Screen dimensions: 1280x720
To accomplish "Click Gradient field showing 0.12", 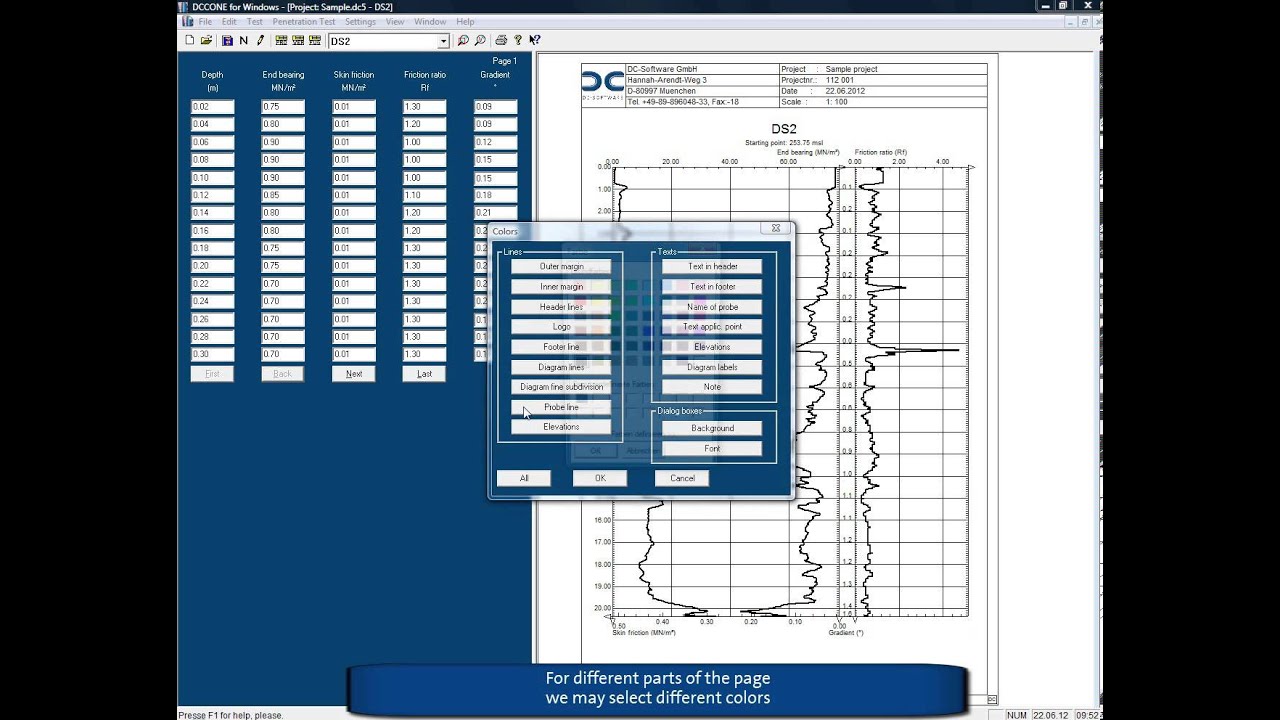I will [495, 143].
